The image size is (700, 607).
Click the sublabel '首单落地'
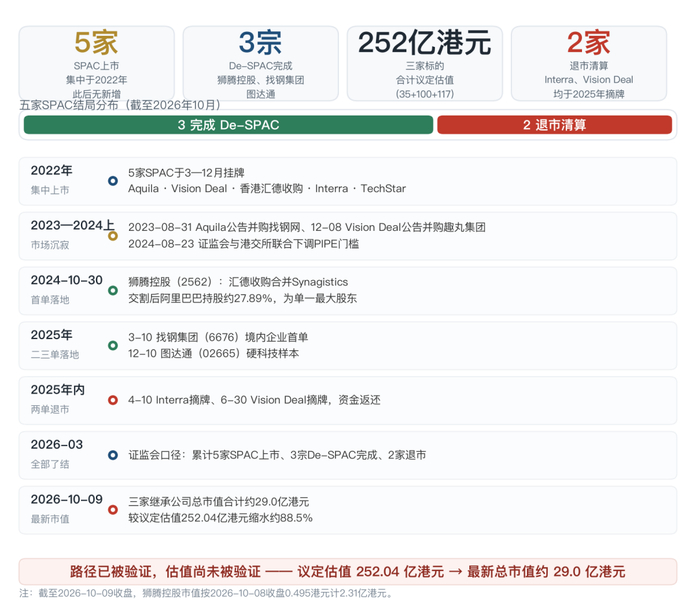(50, 300)
